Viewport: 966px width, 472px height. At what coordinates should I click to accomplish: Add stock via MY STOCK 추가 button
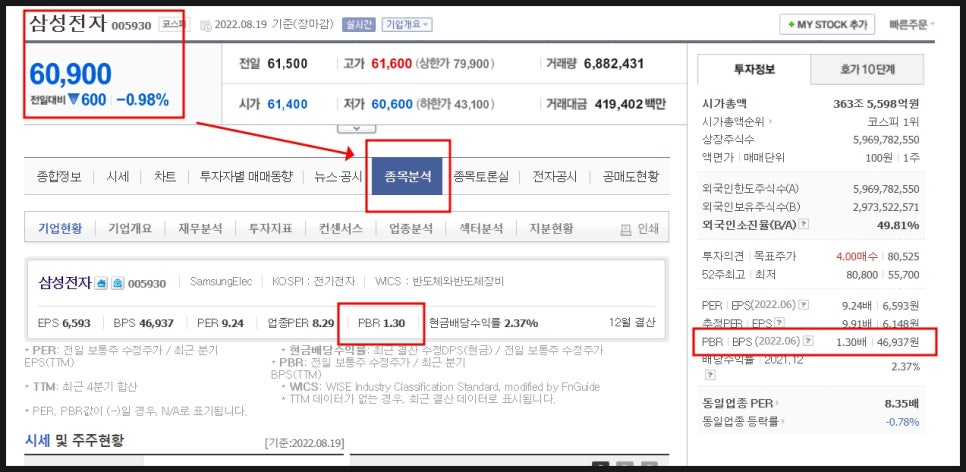[827, 25]
